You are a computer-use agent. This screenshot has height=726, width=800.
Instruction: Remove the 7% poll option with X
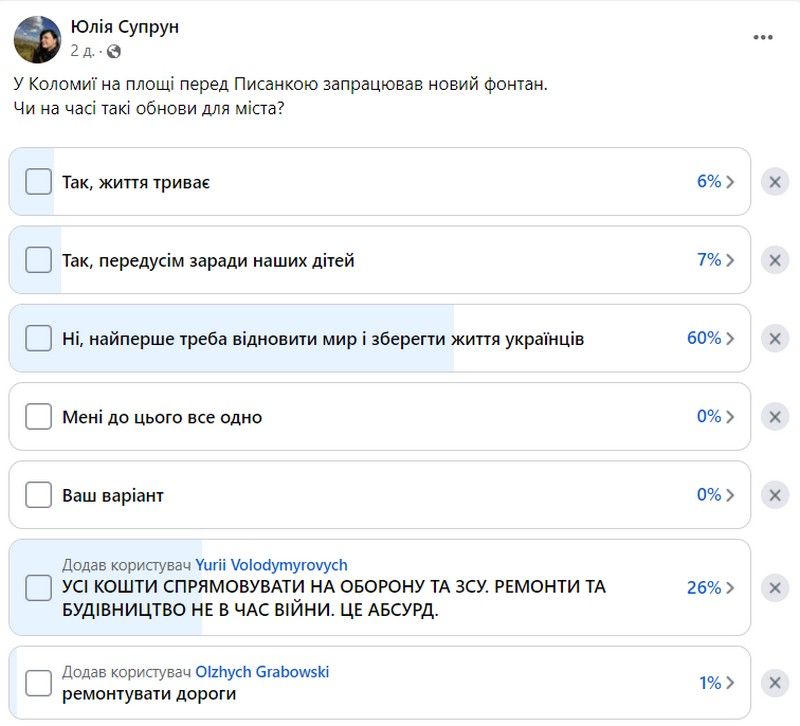pos(773,260)
